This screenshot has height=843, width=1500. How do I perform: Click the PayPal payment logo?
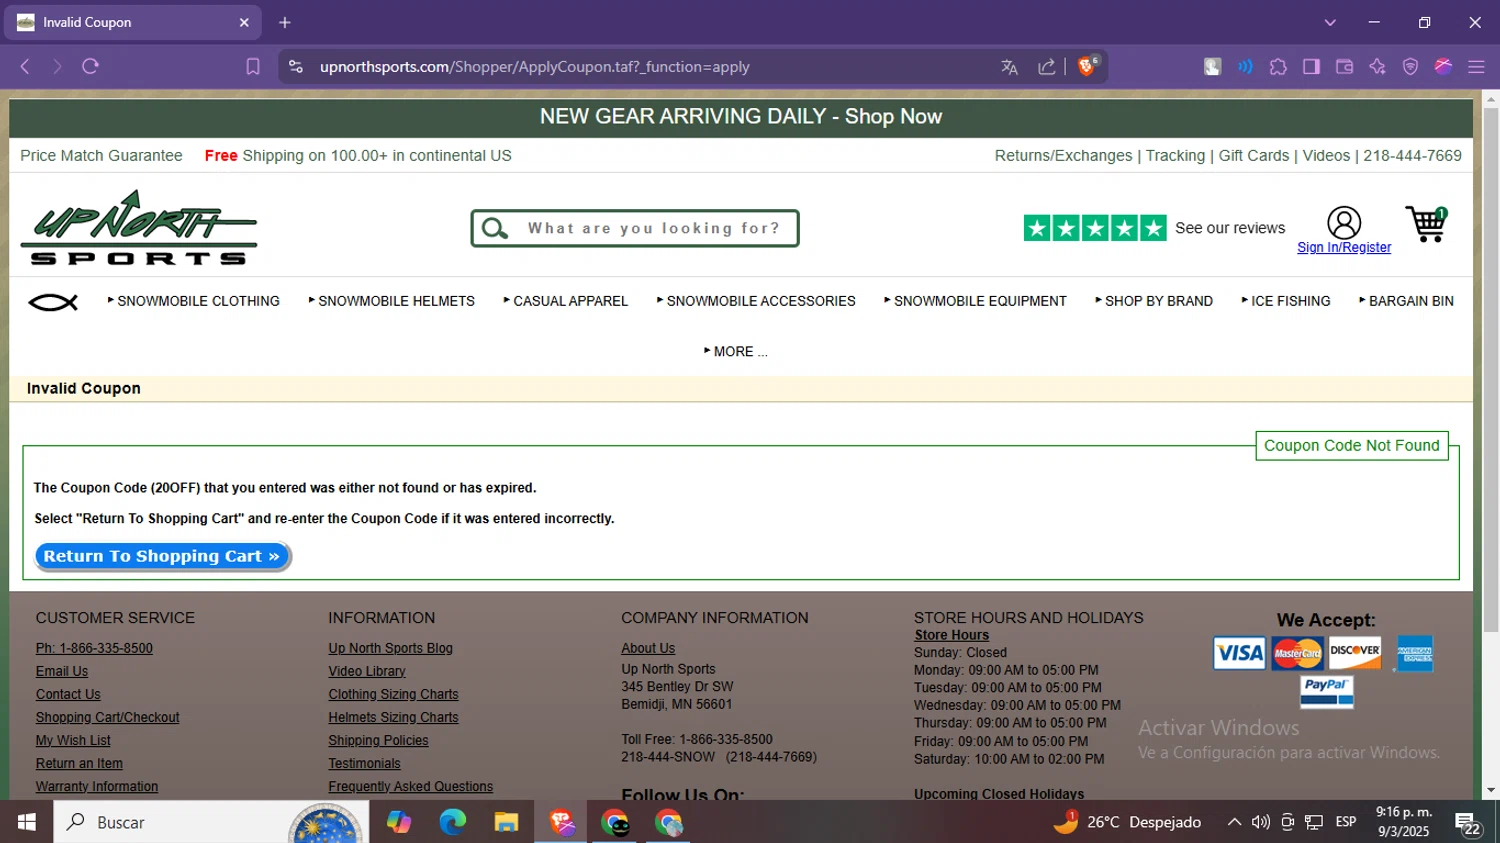click(1327, 692)
